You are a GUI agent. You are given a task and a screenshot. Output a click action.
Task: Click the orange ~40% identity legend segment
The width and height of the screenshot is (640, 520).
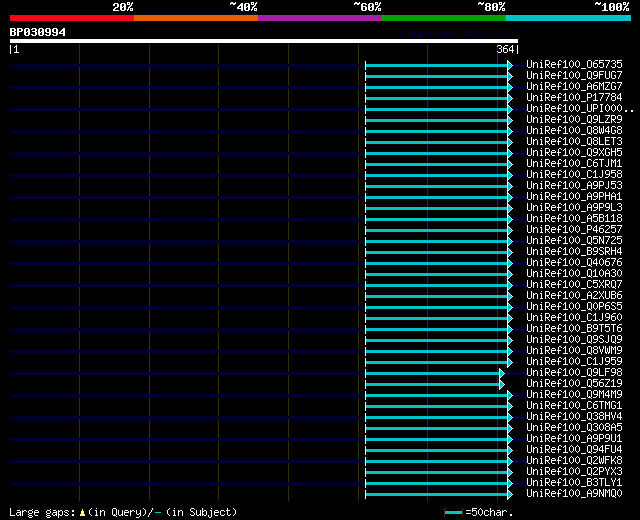pyautogui.click(x=196, y=18)
